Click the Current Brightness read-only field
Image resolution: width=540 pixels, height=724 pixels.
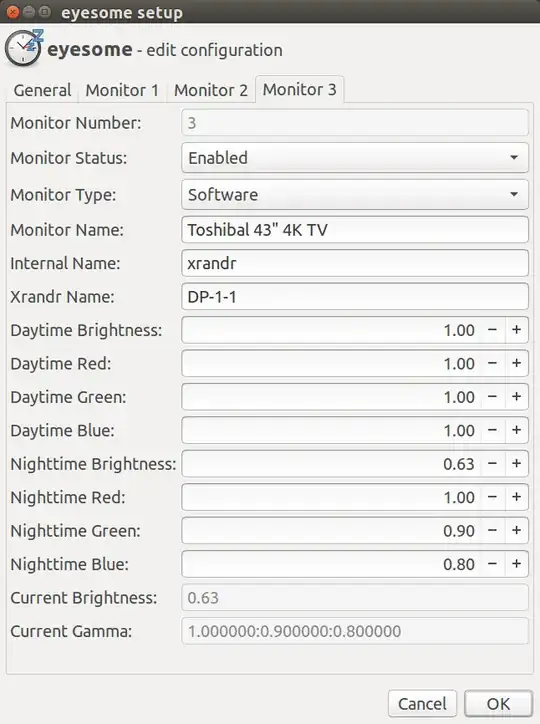(x=355, y=597)
